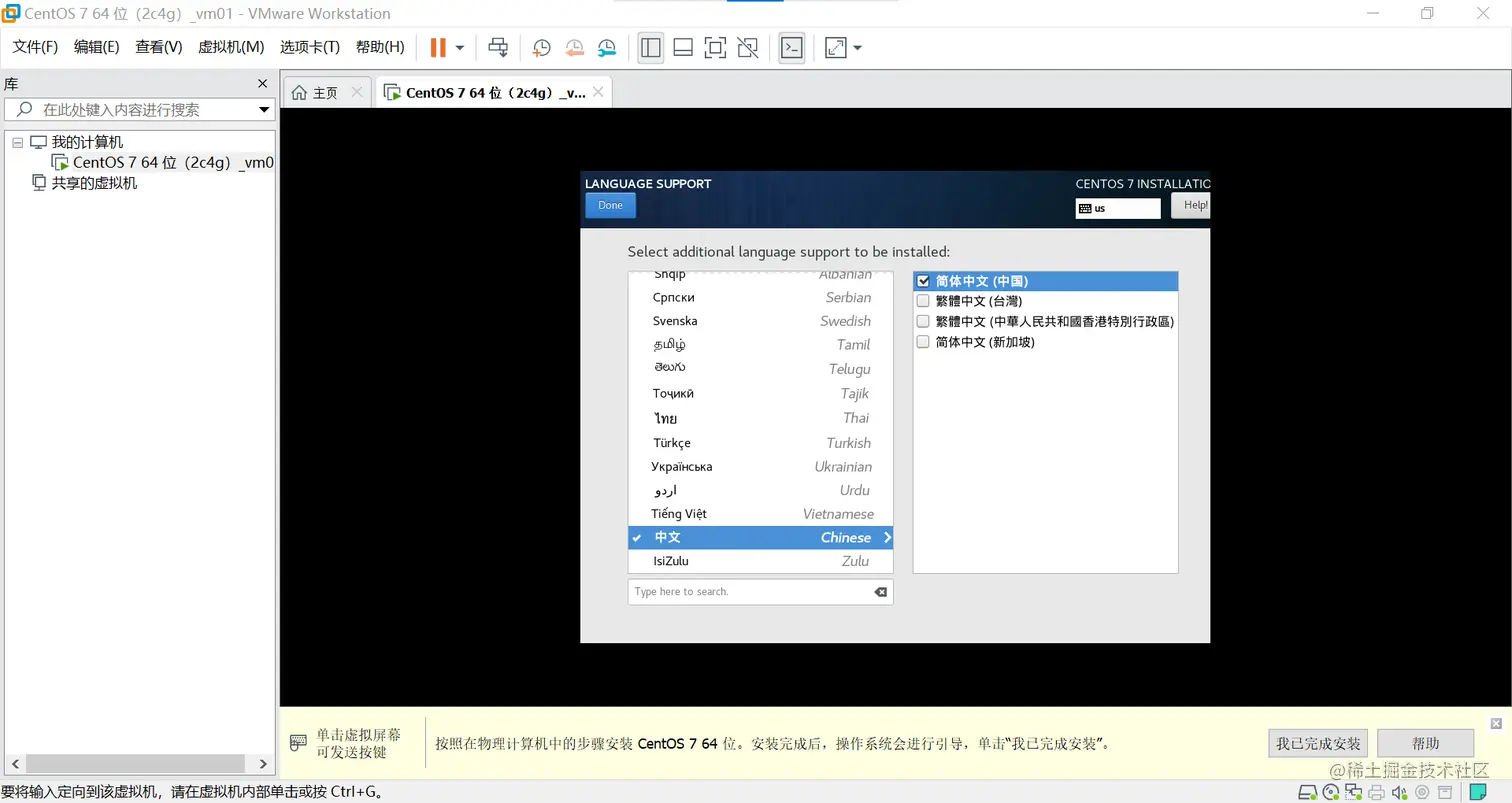Open the library search filter dropdown arrow
The image size is (1512, 803).
click(264, 109)
